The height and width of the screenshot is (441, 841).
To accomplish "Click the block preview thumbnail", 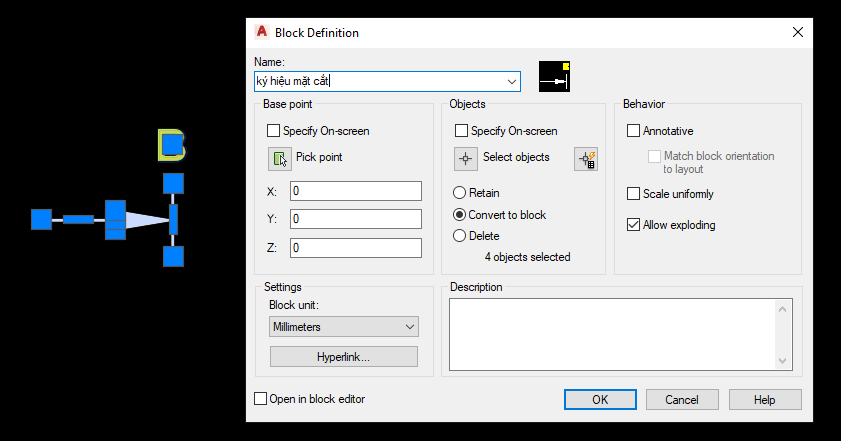I will 554,76.
